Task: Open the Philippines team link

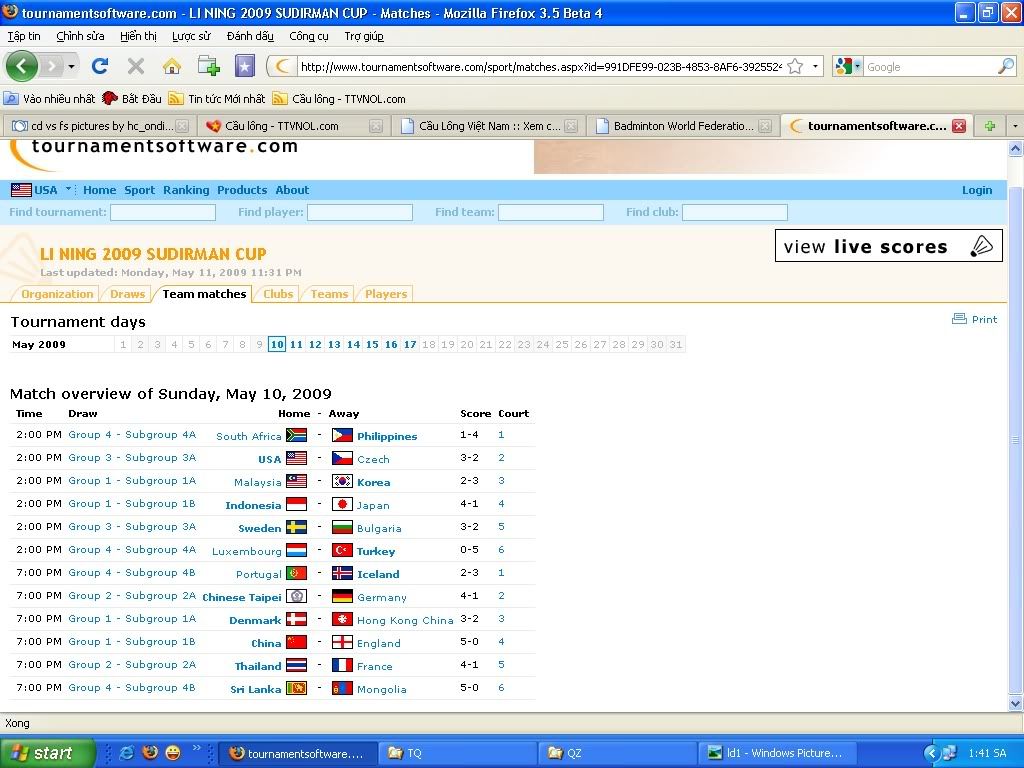Action: 387,436
